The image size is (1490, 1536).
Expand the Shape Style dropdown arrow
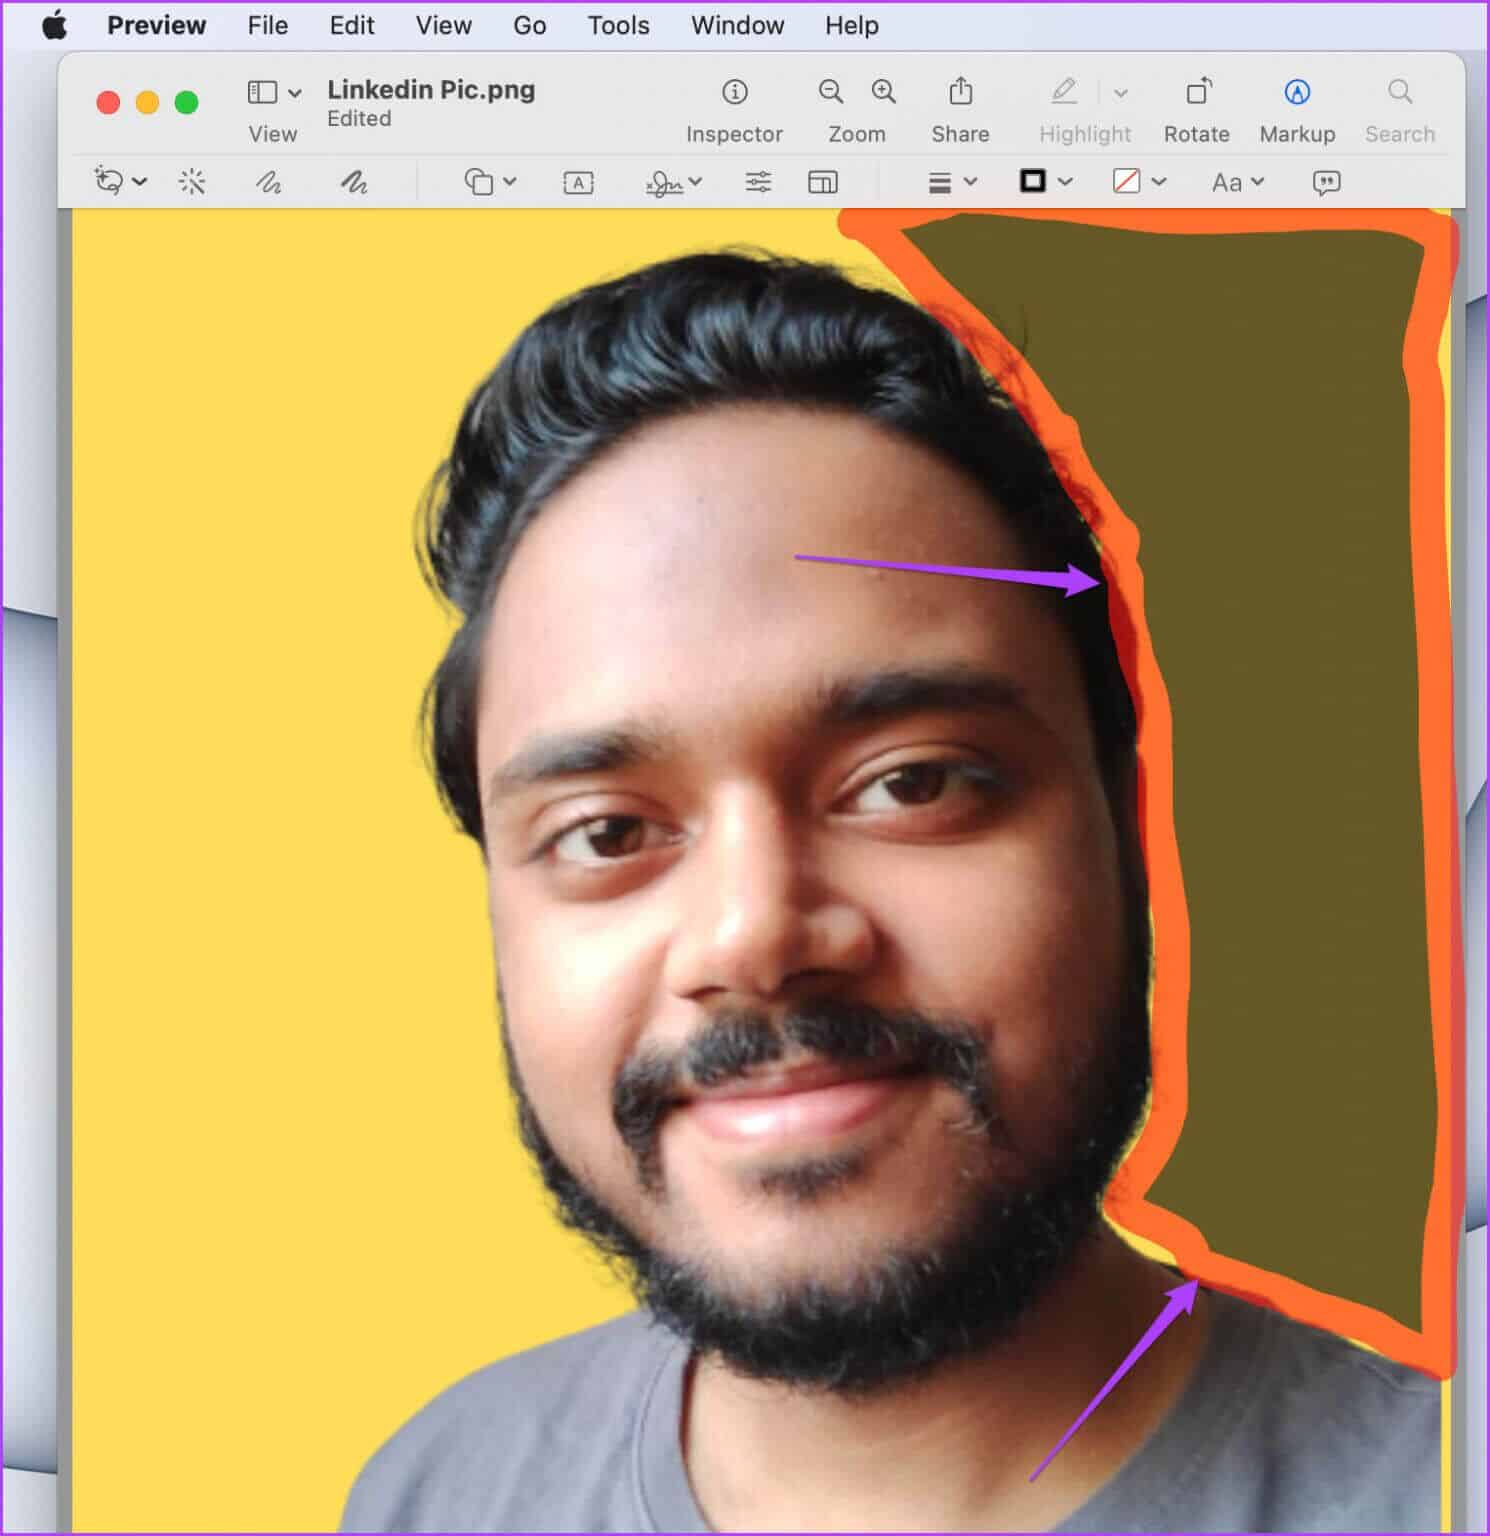(970, 182)
